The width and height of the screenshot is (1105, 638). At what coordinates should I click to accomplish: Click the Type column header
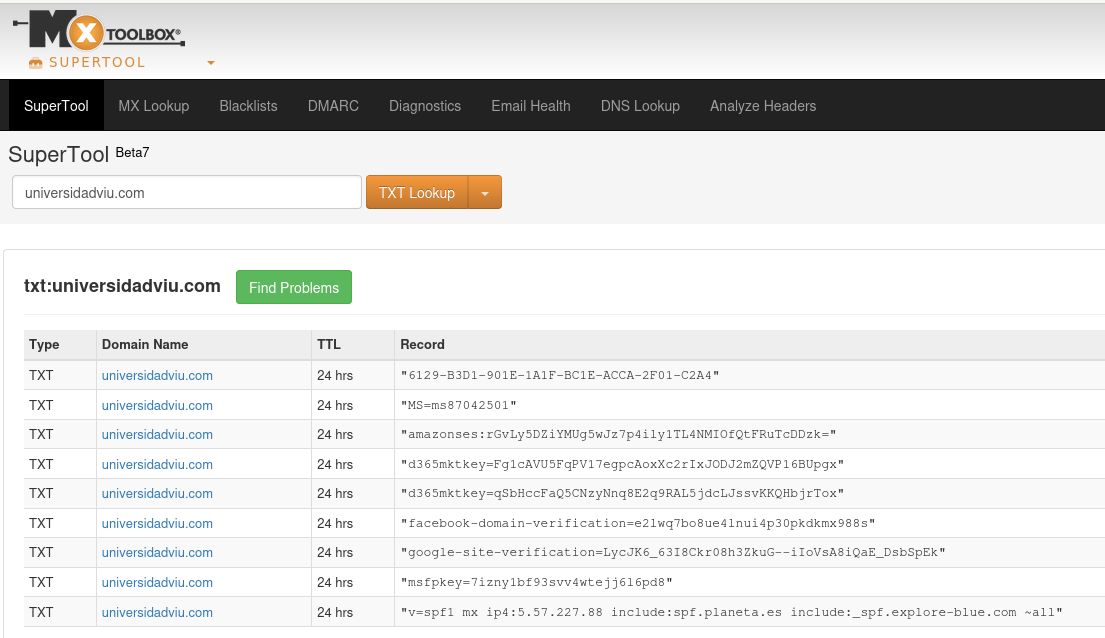[x=44, y=344]
